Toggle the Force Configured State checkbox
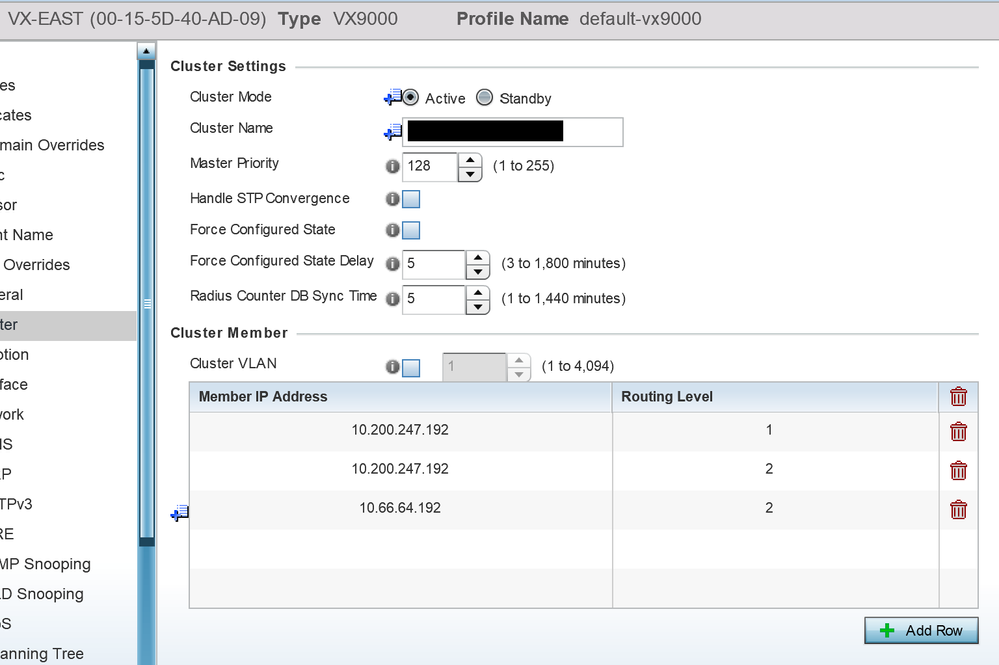The image size is (999, 665). [x=411, y=231]
